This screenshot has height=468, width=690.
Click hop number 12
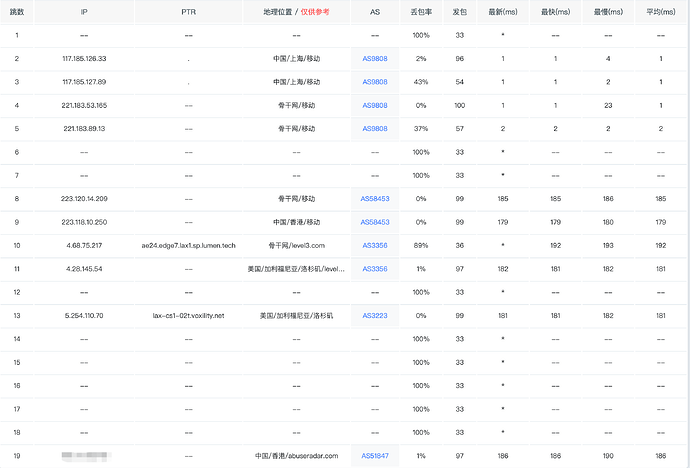tap(17, 292)
